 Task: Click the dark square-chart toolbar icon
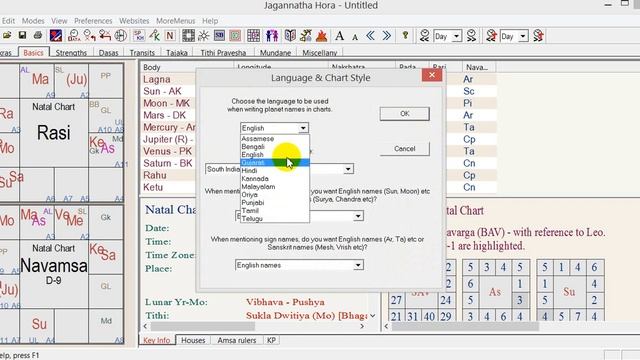click(188, 36)
